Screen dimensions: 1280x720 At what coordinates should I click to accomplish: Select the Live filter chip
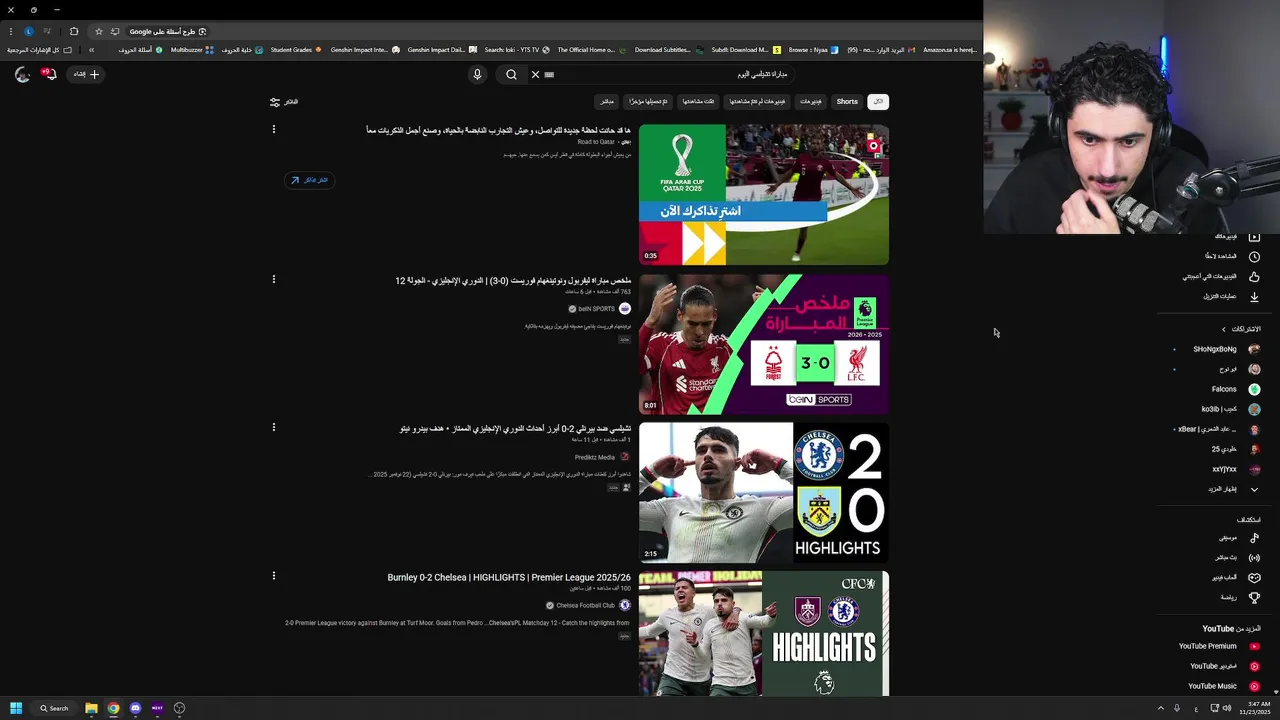[606, 101]
